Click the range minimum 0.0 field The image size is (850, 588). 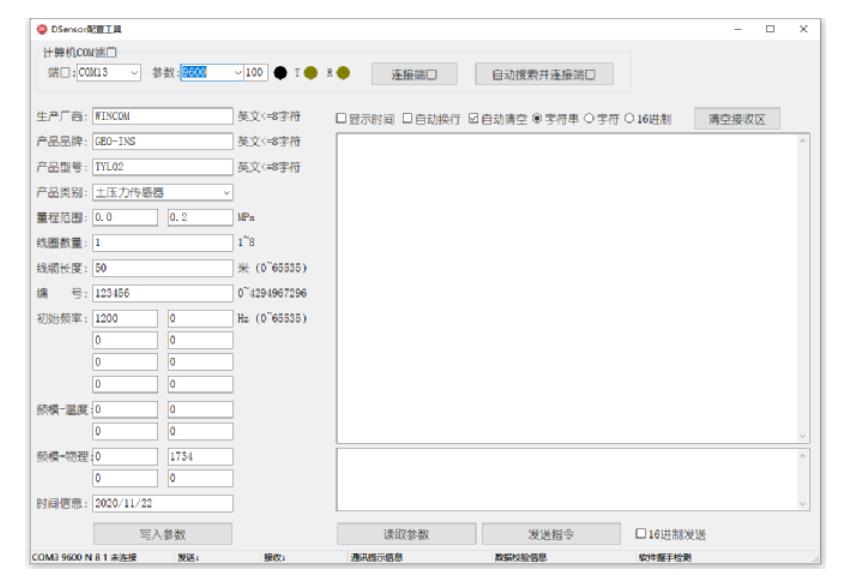coord(125,217)
